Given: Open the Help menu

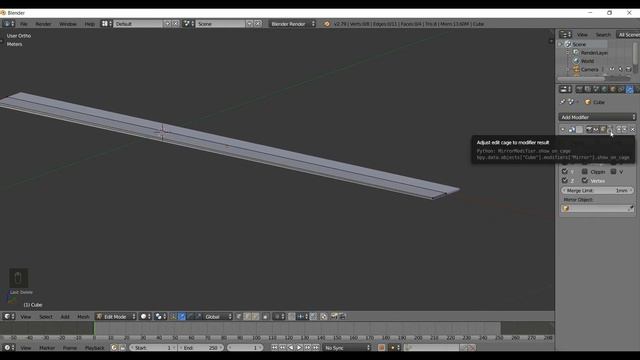Looking at the screenshot, I should 89,24.
